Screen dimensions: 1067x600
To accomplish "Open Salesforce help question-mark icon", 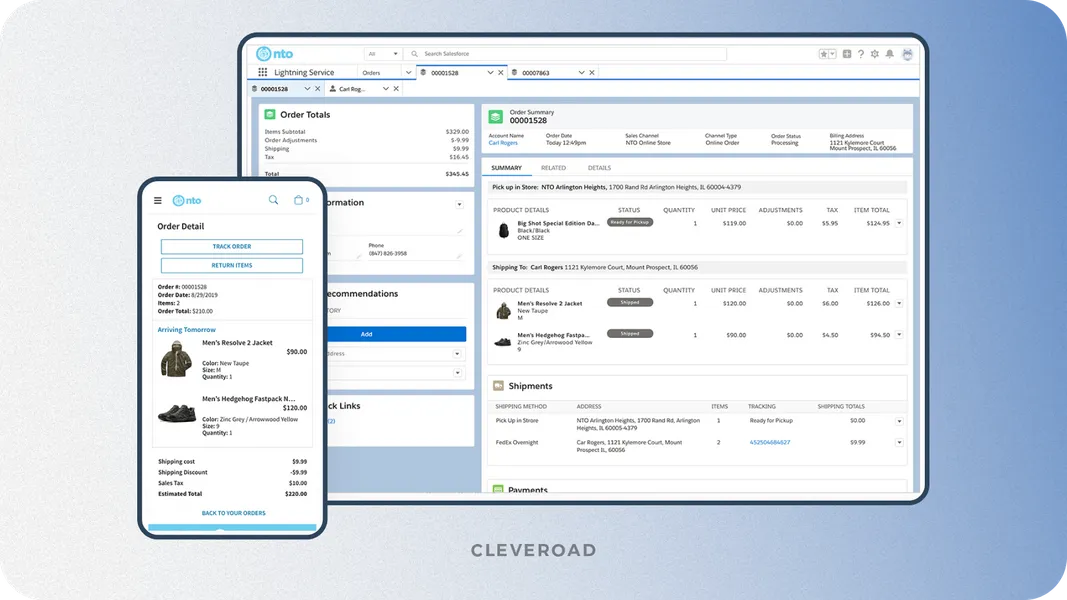I will 861,53.
